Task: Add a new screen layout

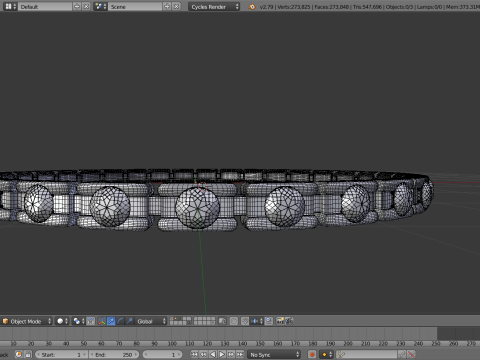Action: pos(77,7)
